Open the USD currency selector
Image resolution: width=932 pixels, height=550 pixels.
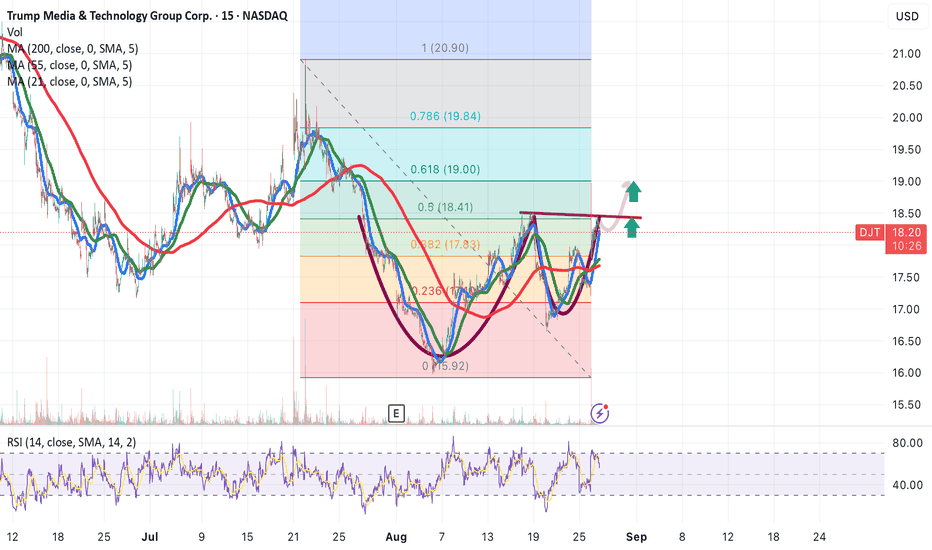[x=907, y=16]
